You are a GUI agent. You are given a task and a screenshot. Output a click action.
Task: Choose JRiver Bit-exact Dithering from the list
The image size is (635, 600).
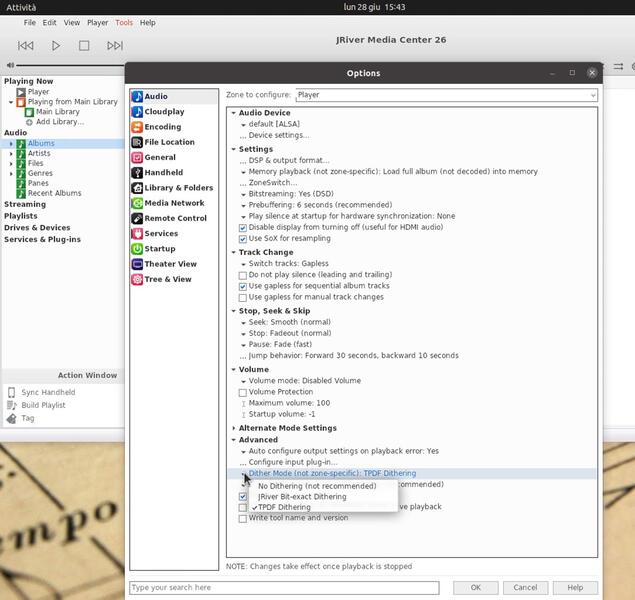coord(302,497)
